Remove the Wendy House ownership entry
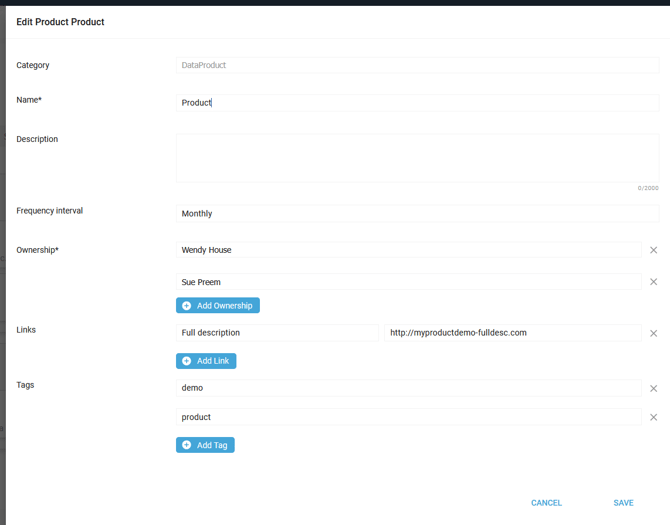This screenshot has height=525, width=670. [654, 250]
